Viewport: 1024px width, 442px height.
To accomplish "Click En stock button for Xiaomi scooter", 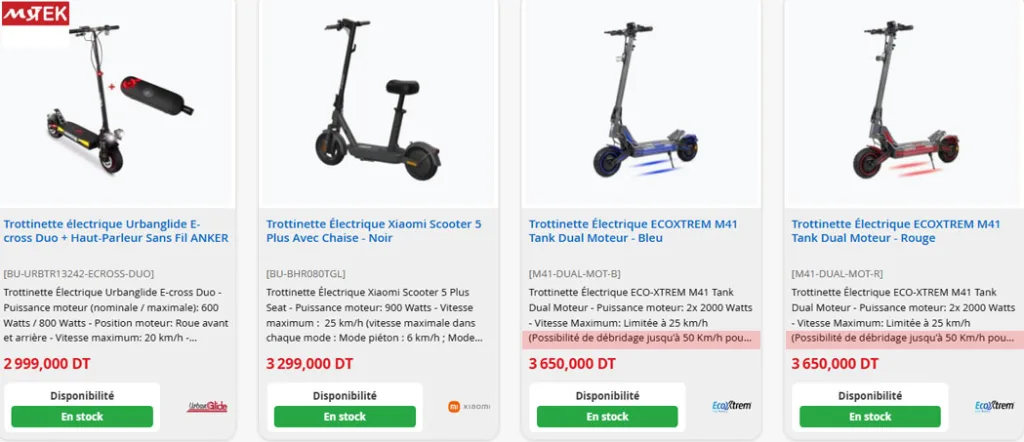I will tap(344, 416).
